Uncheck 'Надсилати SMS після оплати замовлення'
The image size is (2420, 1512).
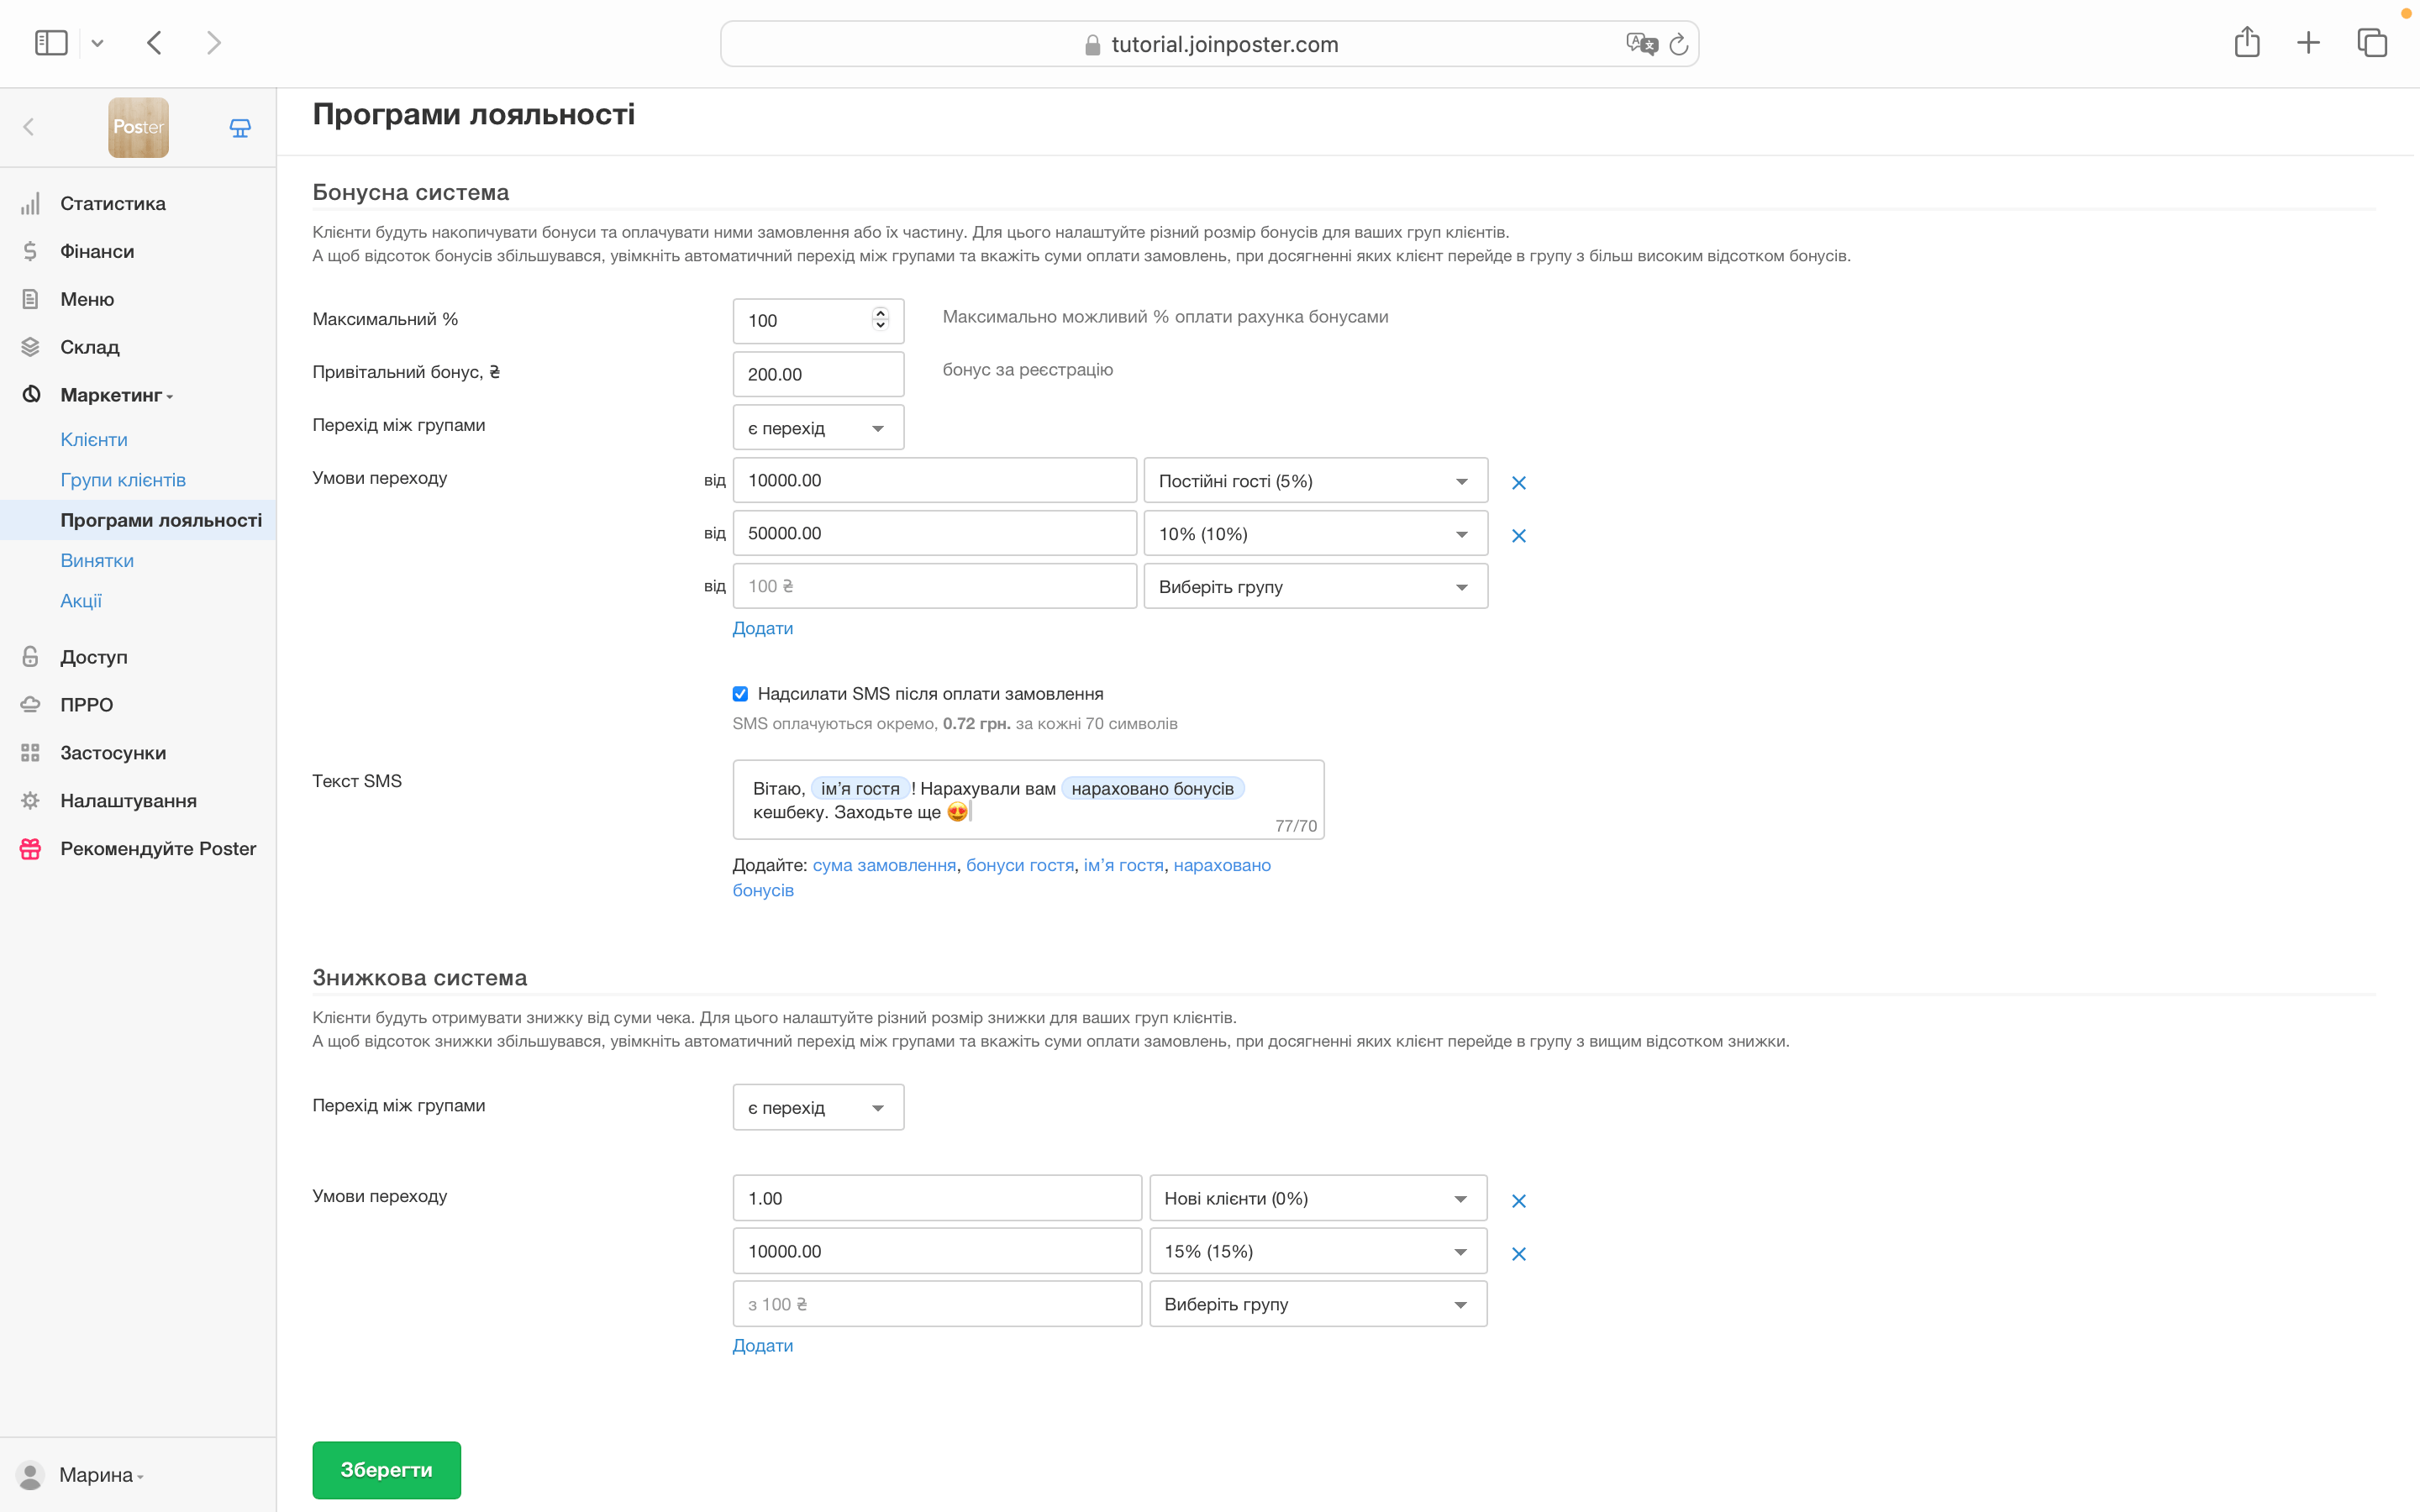point(740,694)
